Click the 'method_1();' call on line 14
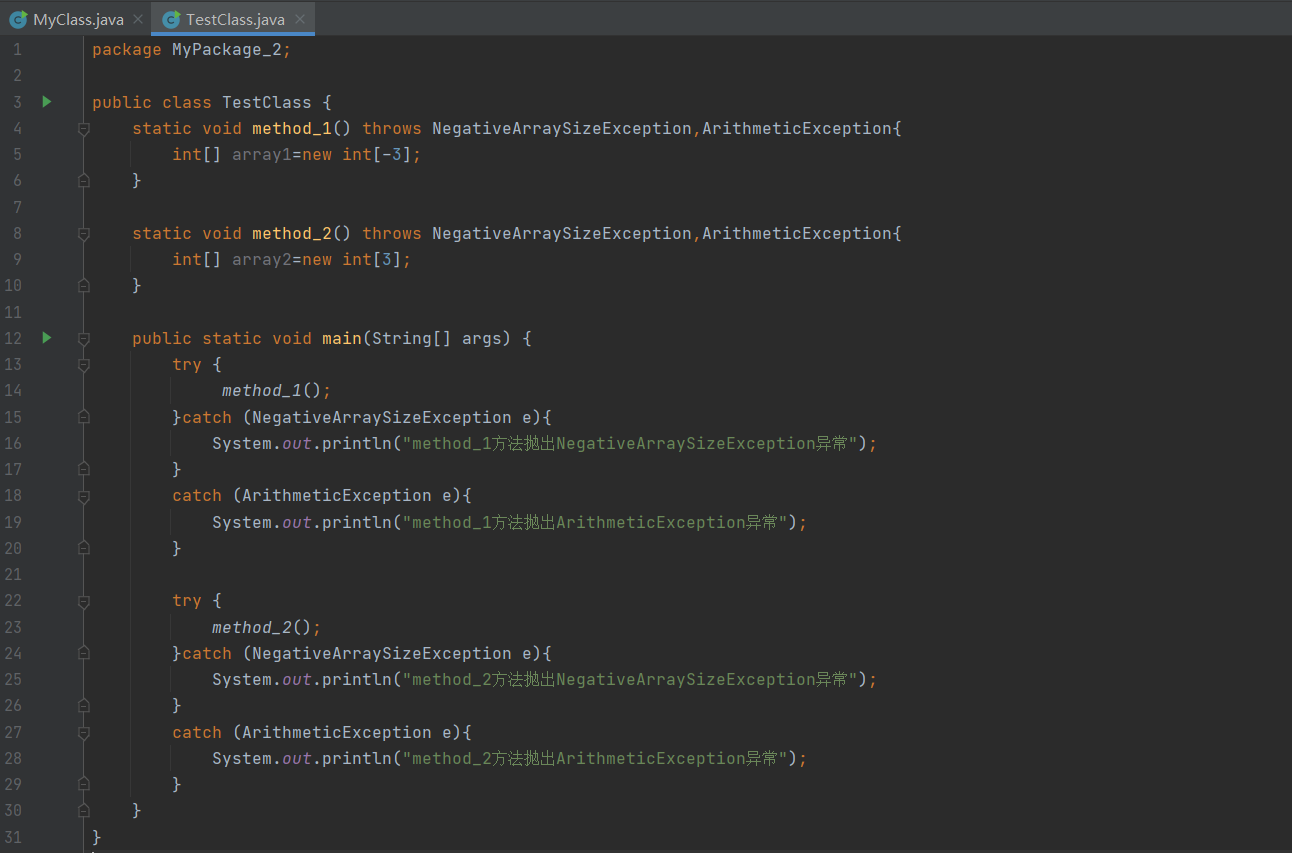The width and height of the screenshot is (1292, 853). point(276,391)
